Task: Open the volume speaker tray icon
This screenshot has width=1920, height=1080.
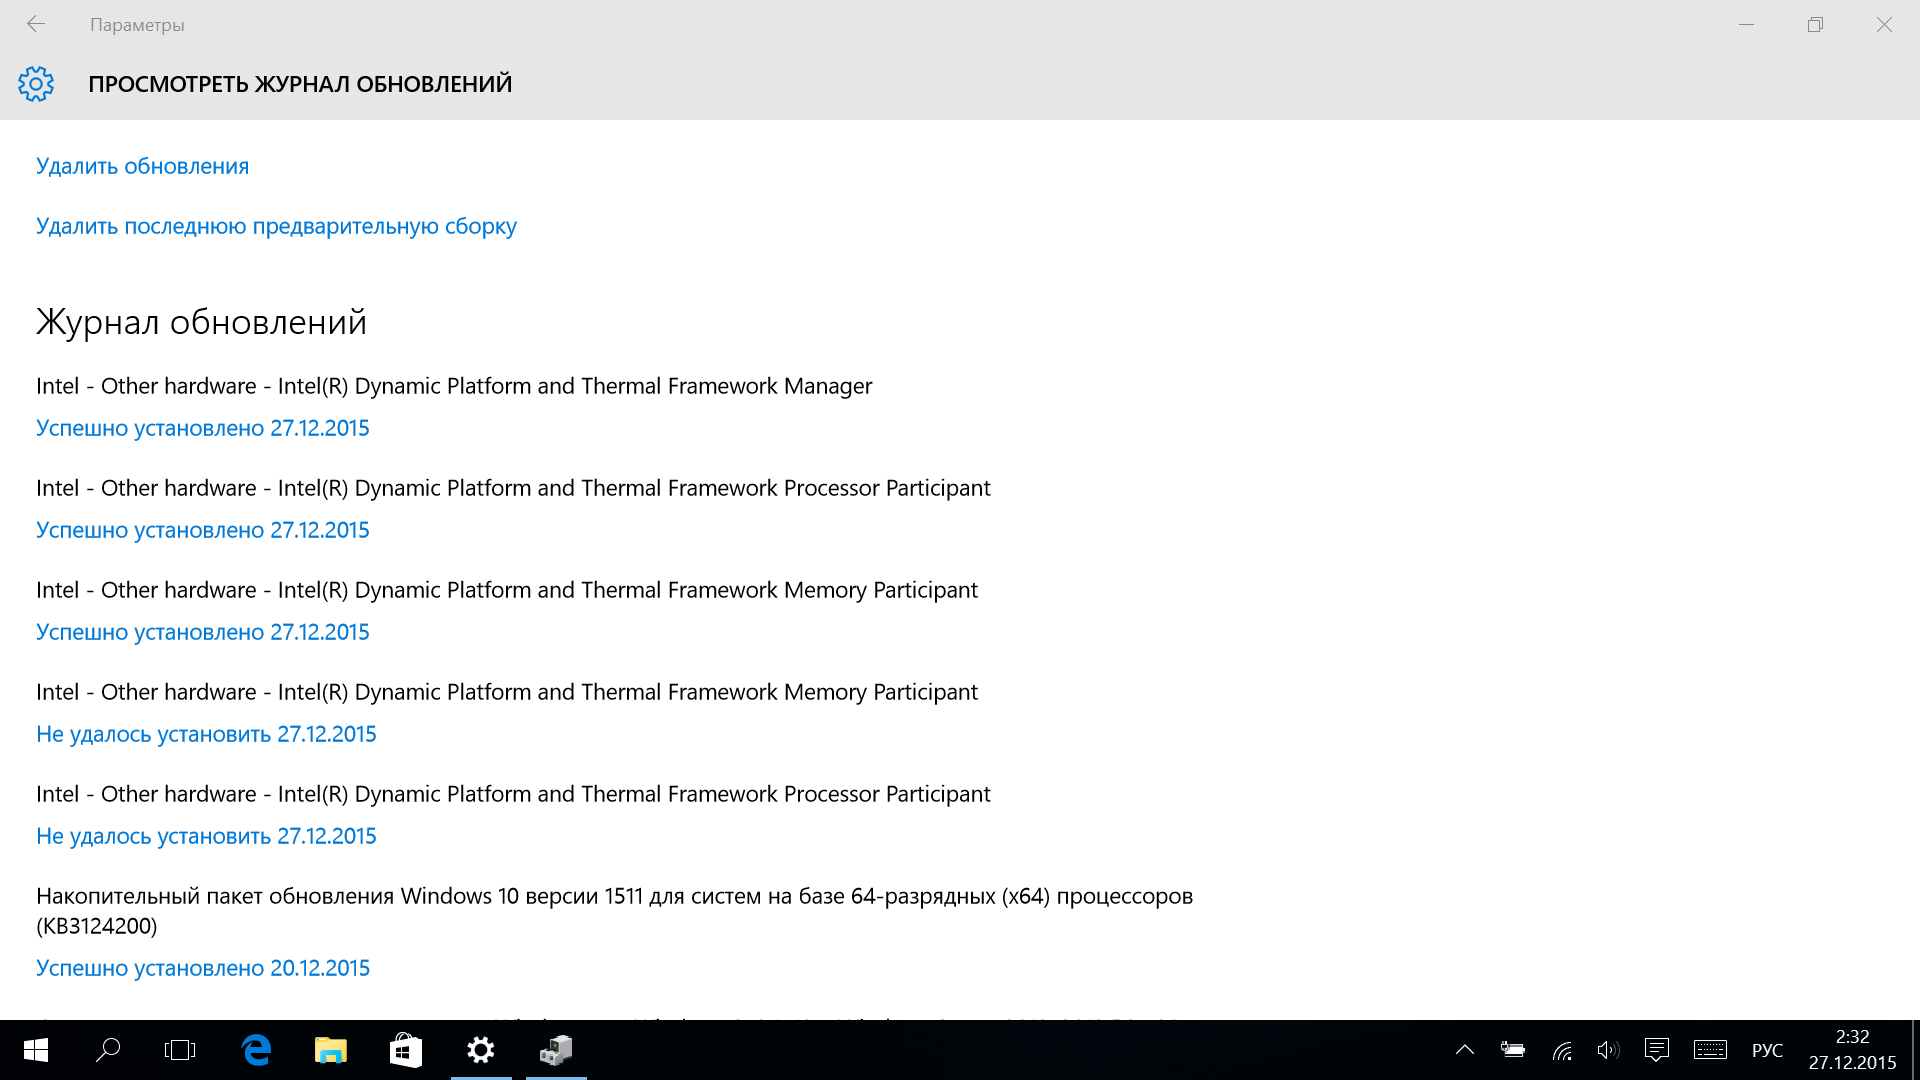Action: pyautogui.click(x=1608, y=1050)
